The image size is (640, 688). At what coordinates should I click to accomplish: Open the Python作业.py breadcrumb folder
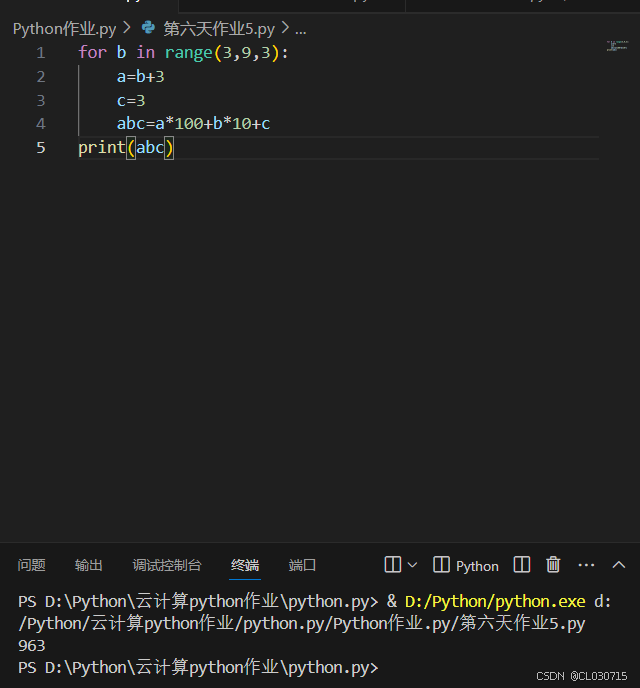click(x=64, y=29)
